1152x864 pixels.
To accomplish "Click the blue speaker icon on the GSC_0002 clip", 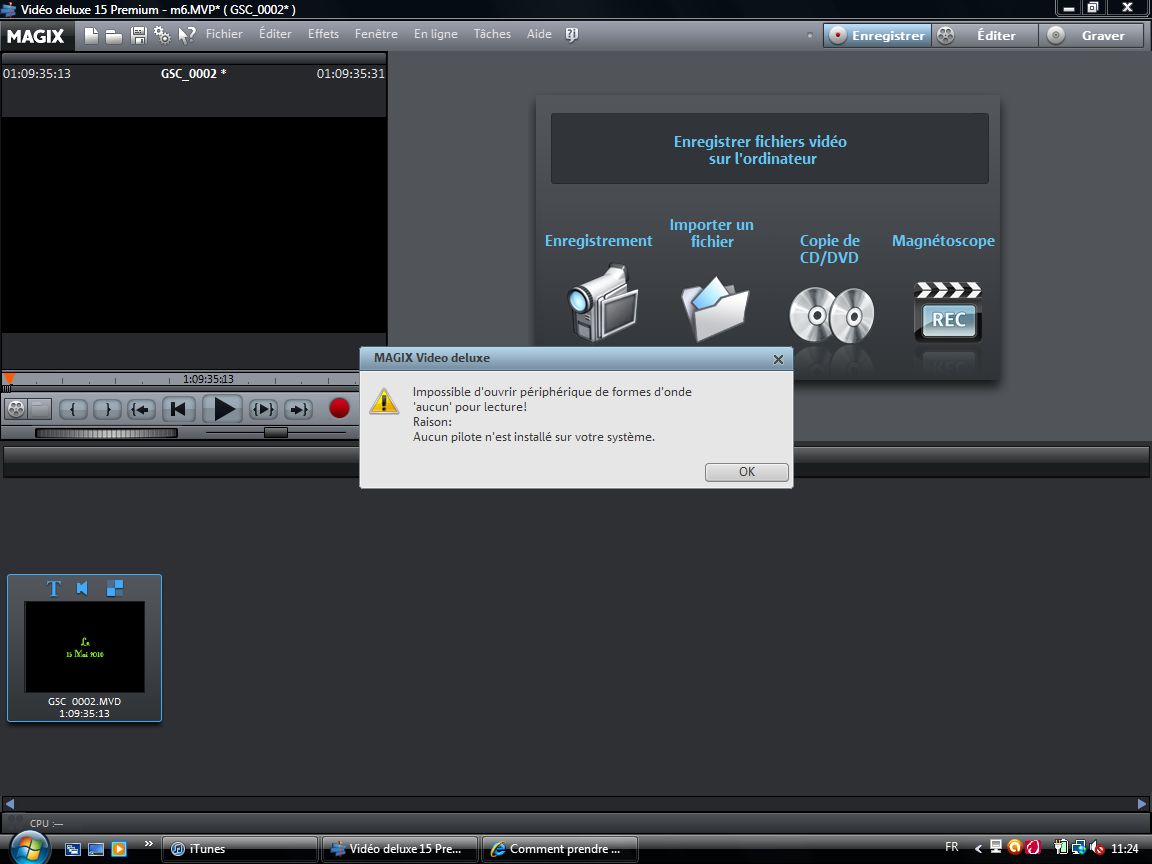I will coord(83,588).
